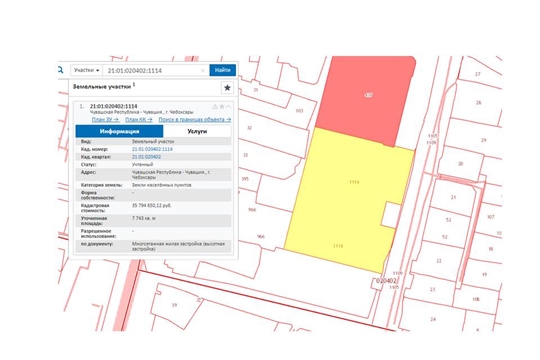Switch to the Услуги tab

pos(197,131)
